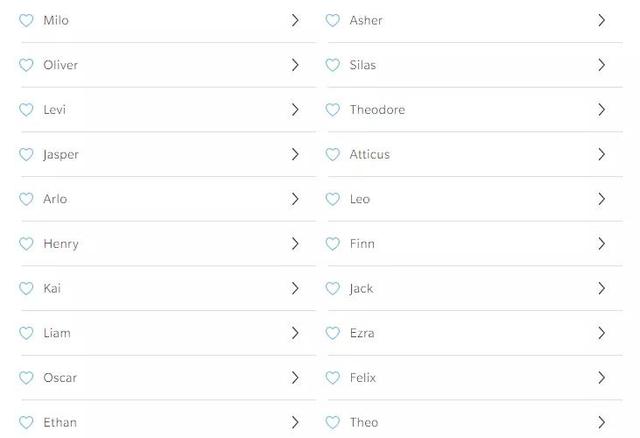
Task: Click the Oscar name row
Action: pos(168,378)
